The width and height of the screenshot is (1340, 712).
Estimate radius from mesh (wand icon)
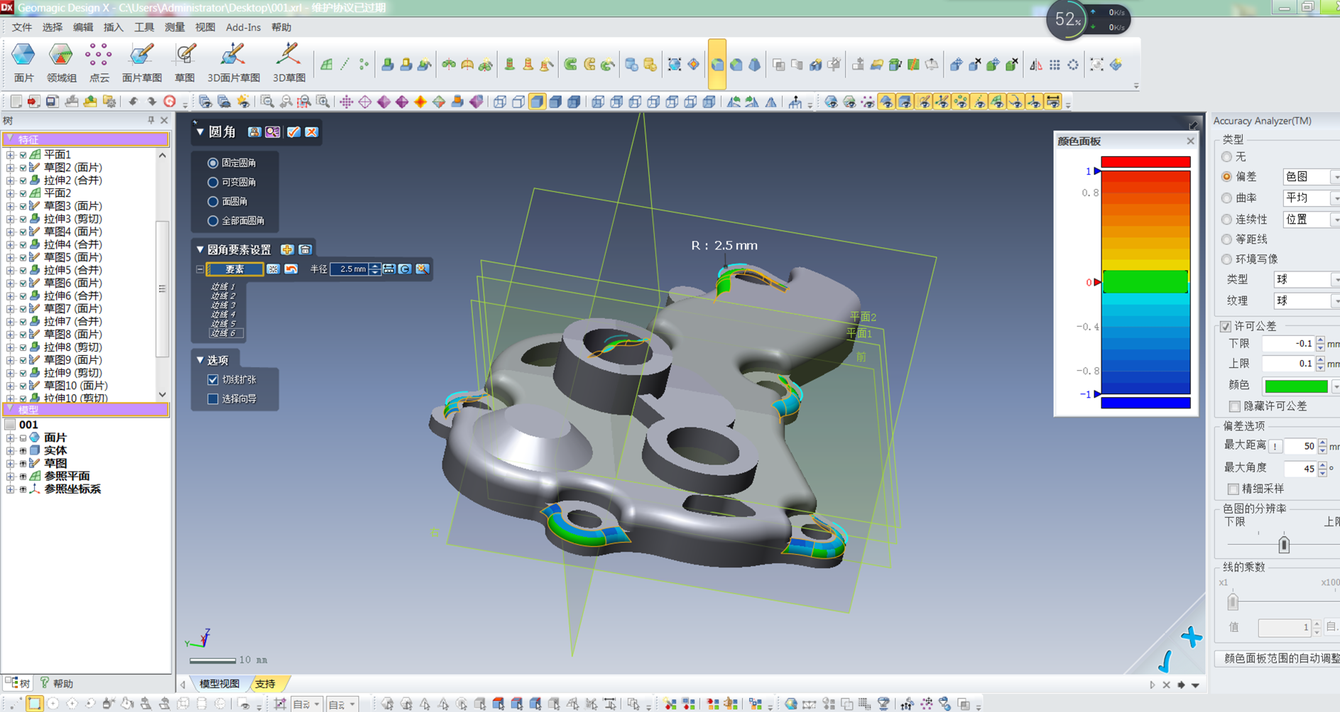point(422,269)
